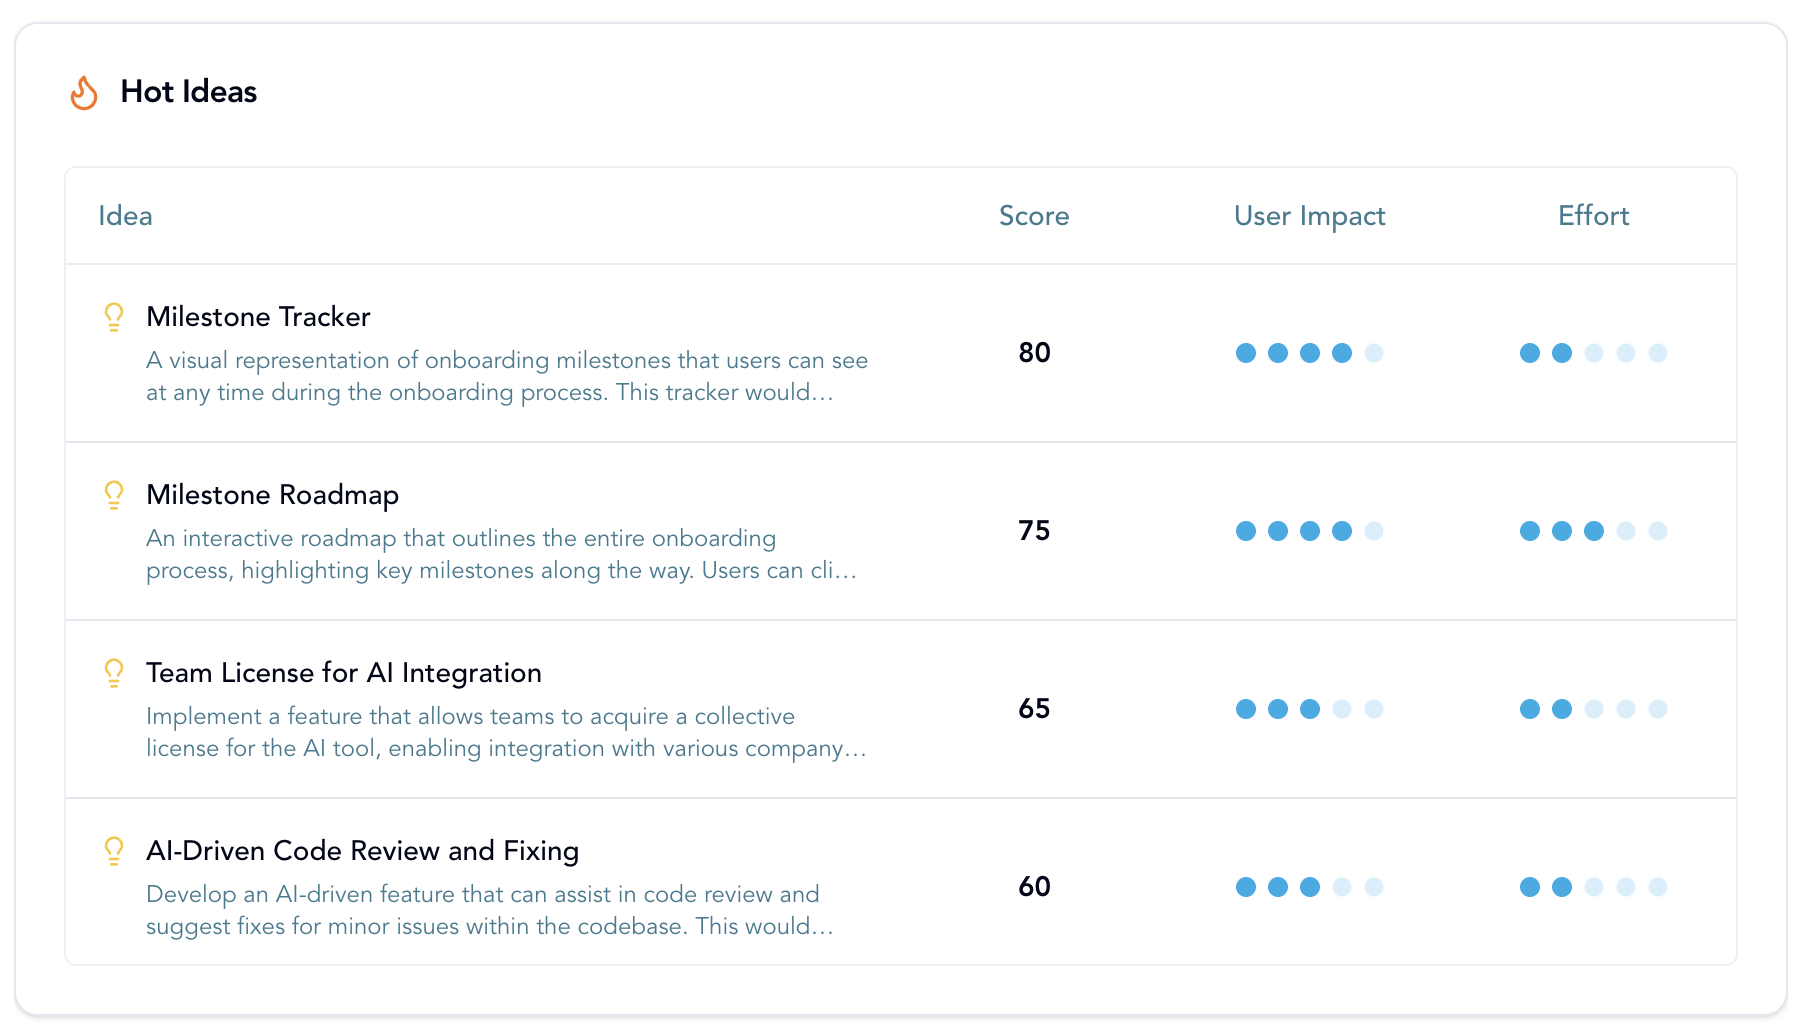This screenshot has height=1030, width=1804.
Task: Click Team License's user impact dots
Action: pyautogui.click(x=1308, y=709)
